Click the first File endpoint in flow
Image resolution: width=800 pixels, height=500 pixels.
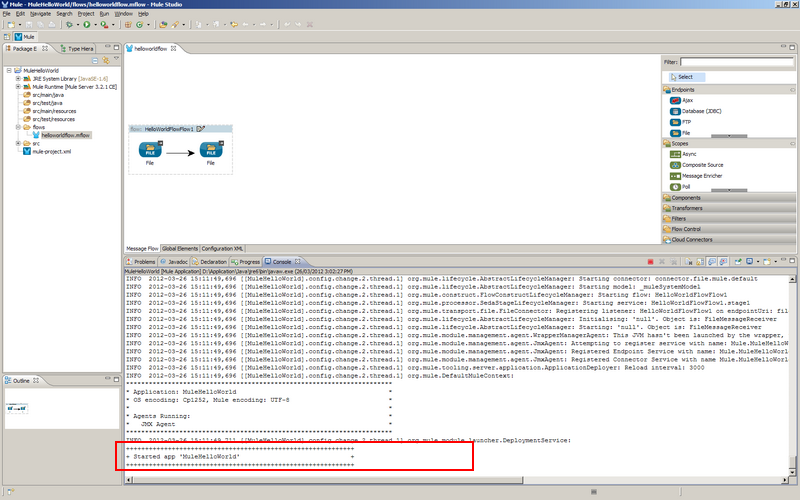pyautogui.click(x=150, y=150)
